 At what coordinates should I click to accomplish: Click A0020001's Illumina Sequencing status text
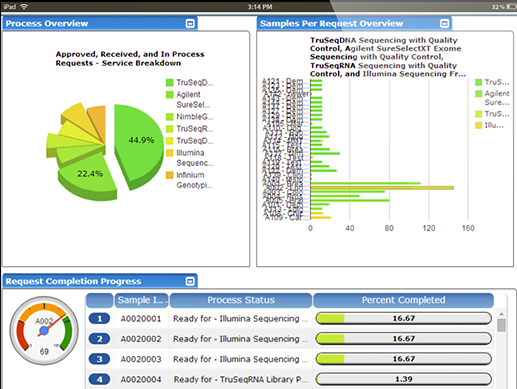click(240, 319)
